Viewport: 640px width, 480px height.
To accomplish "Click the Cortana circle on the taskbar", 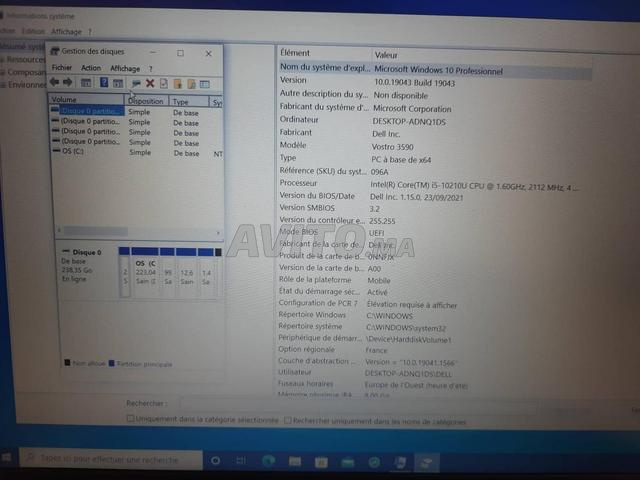I will coord(216,460).
